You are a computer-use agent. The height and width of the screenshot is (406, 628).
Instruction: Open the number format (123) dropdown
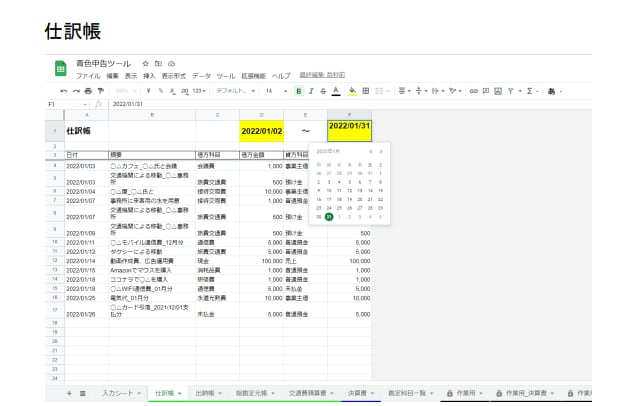click(x=199, y=91)
